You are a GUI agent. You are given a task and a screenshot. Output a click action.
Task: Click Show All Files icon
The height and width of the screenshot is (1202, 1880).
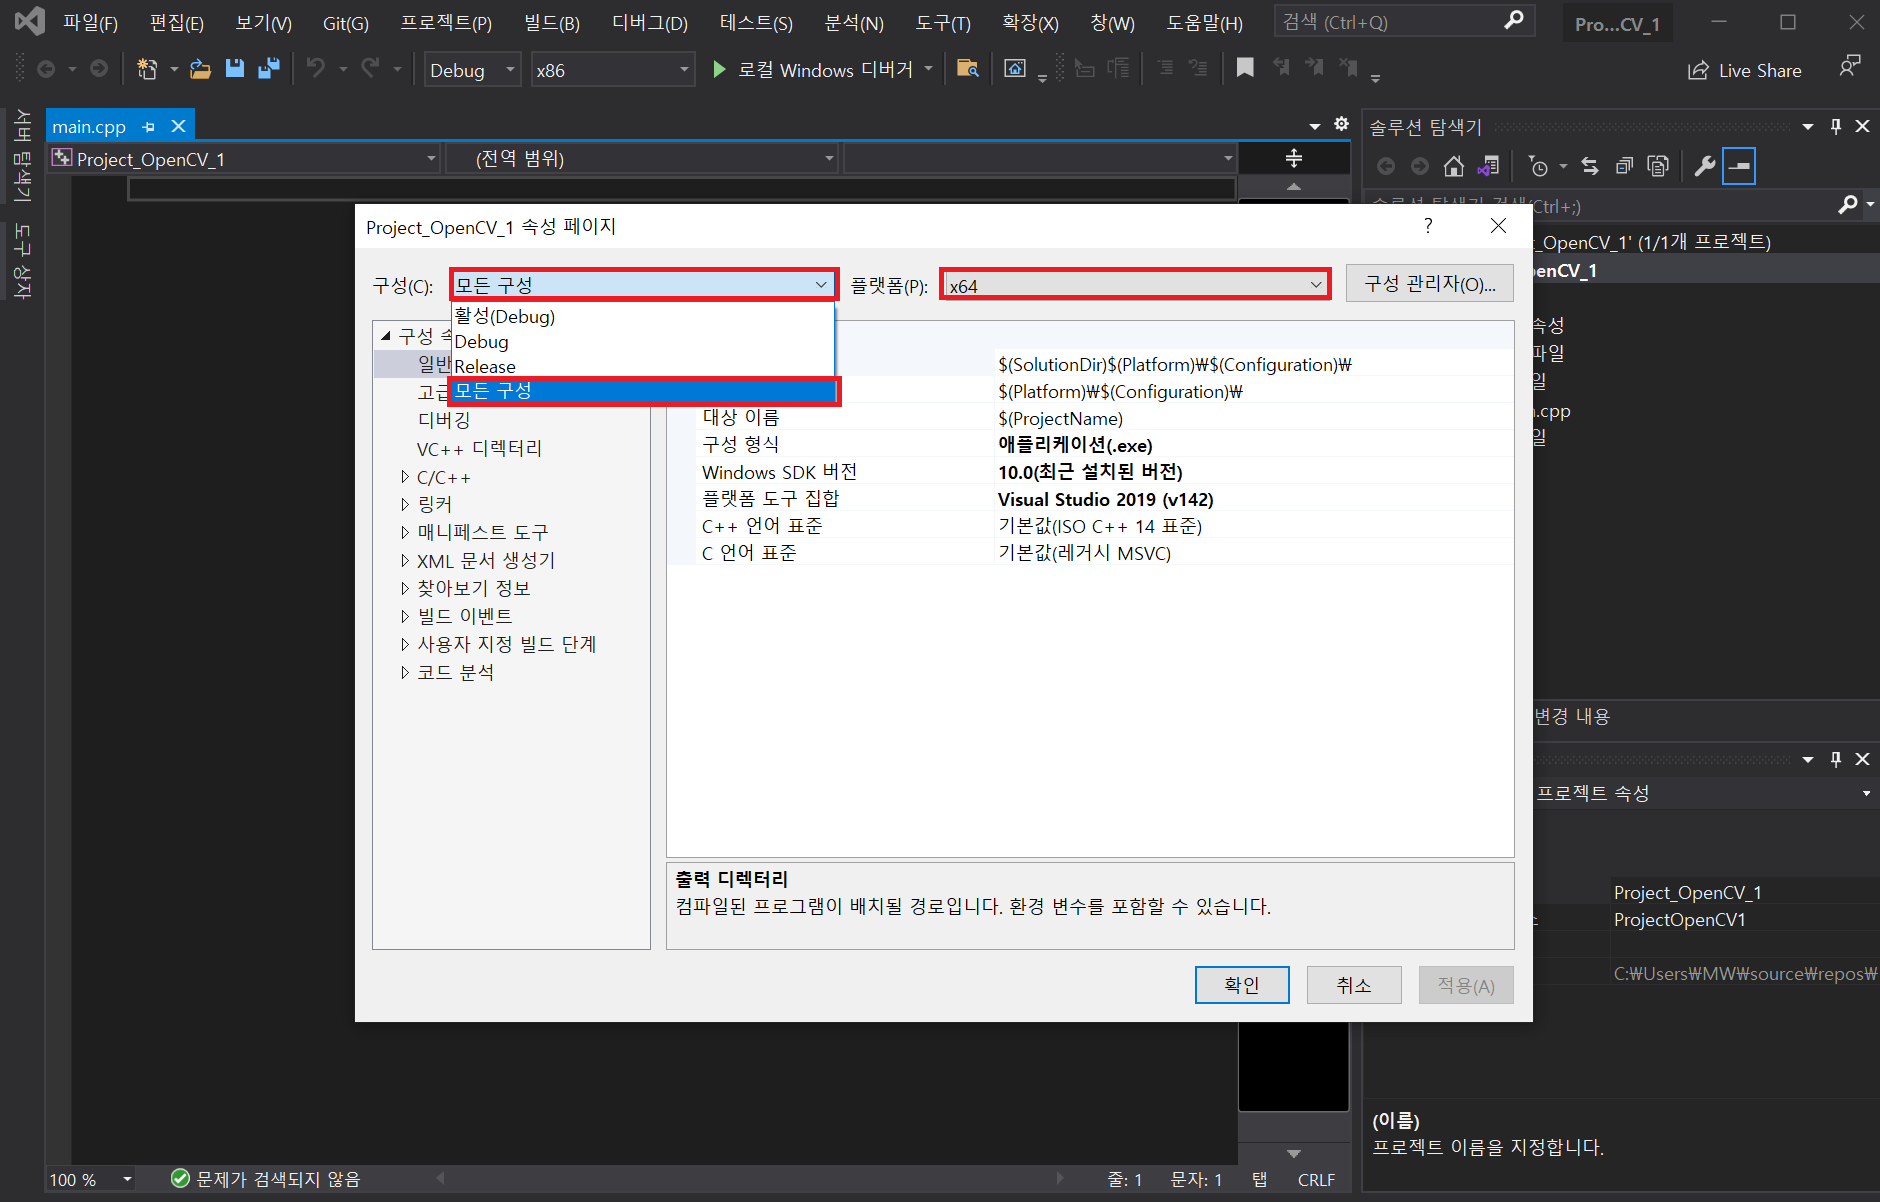pyautogui.click(x=1658, y=166)
